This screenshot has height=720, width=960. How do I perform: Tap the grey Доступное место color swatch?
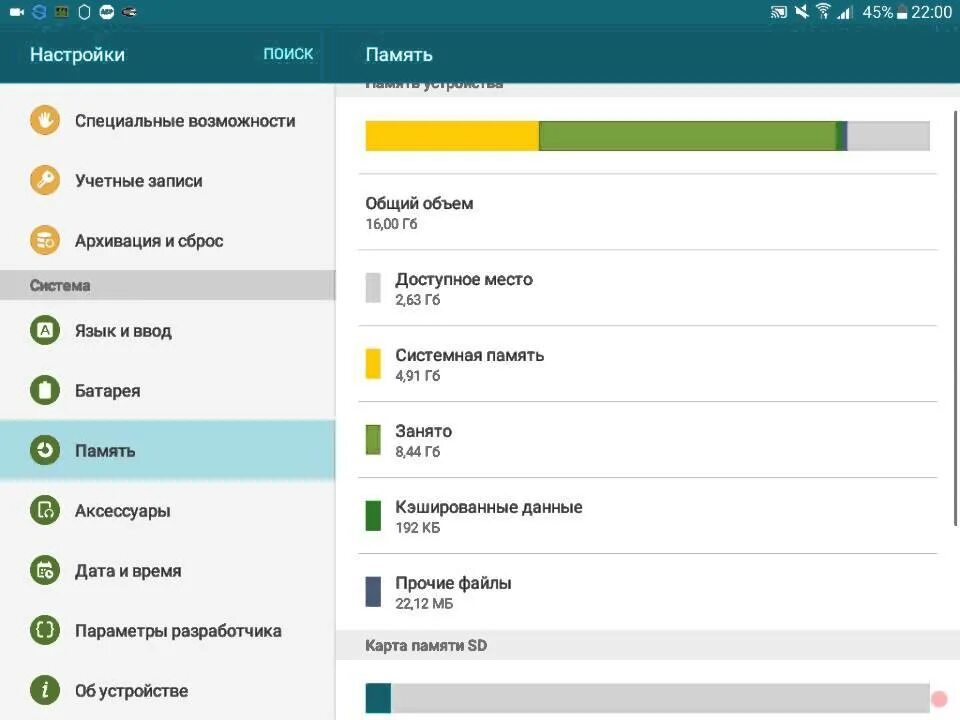click(x=373, y=288)
